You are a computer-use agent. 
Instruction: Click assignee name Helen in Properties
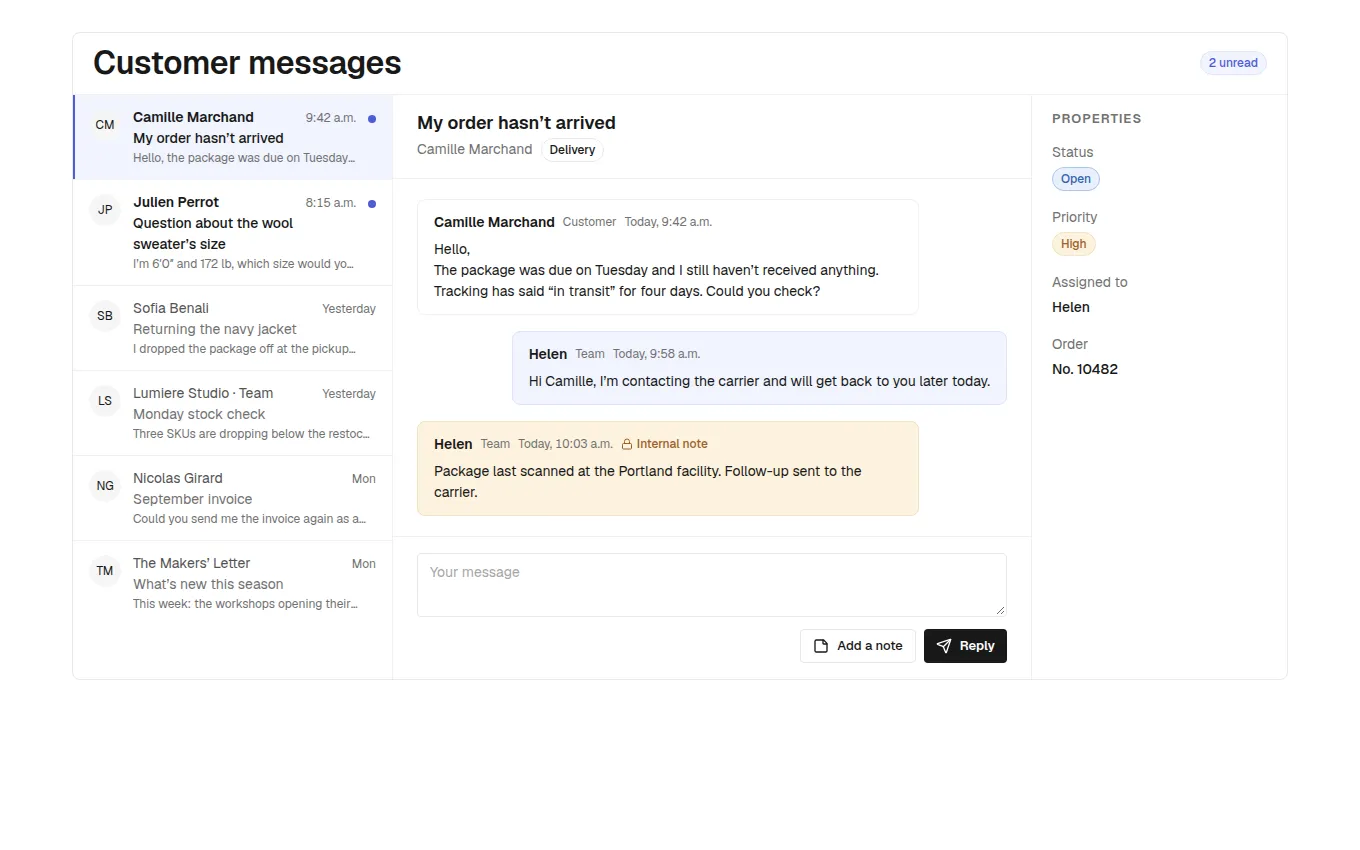click(x=1071, y=307)
